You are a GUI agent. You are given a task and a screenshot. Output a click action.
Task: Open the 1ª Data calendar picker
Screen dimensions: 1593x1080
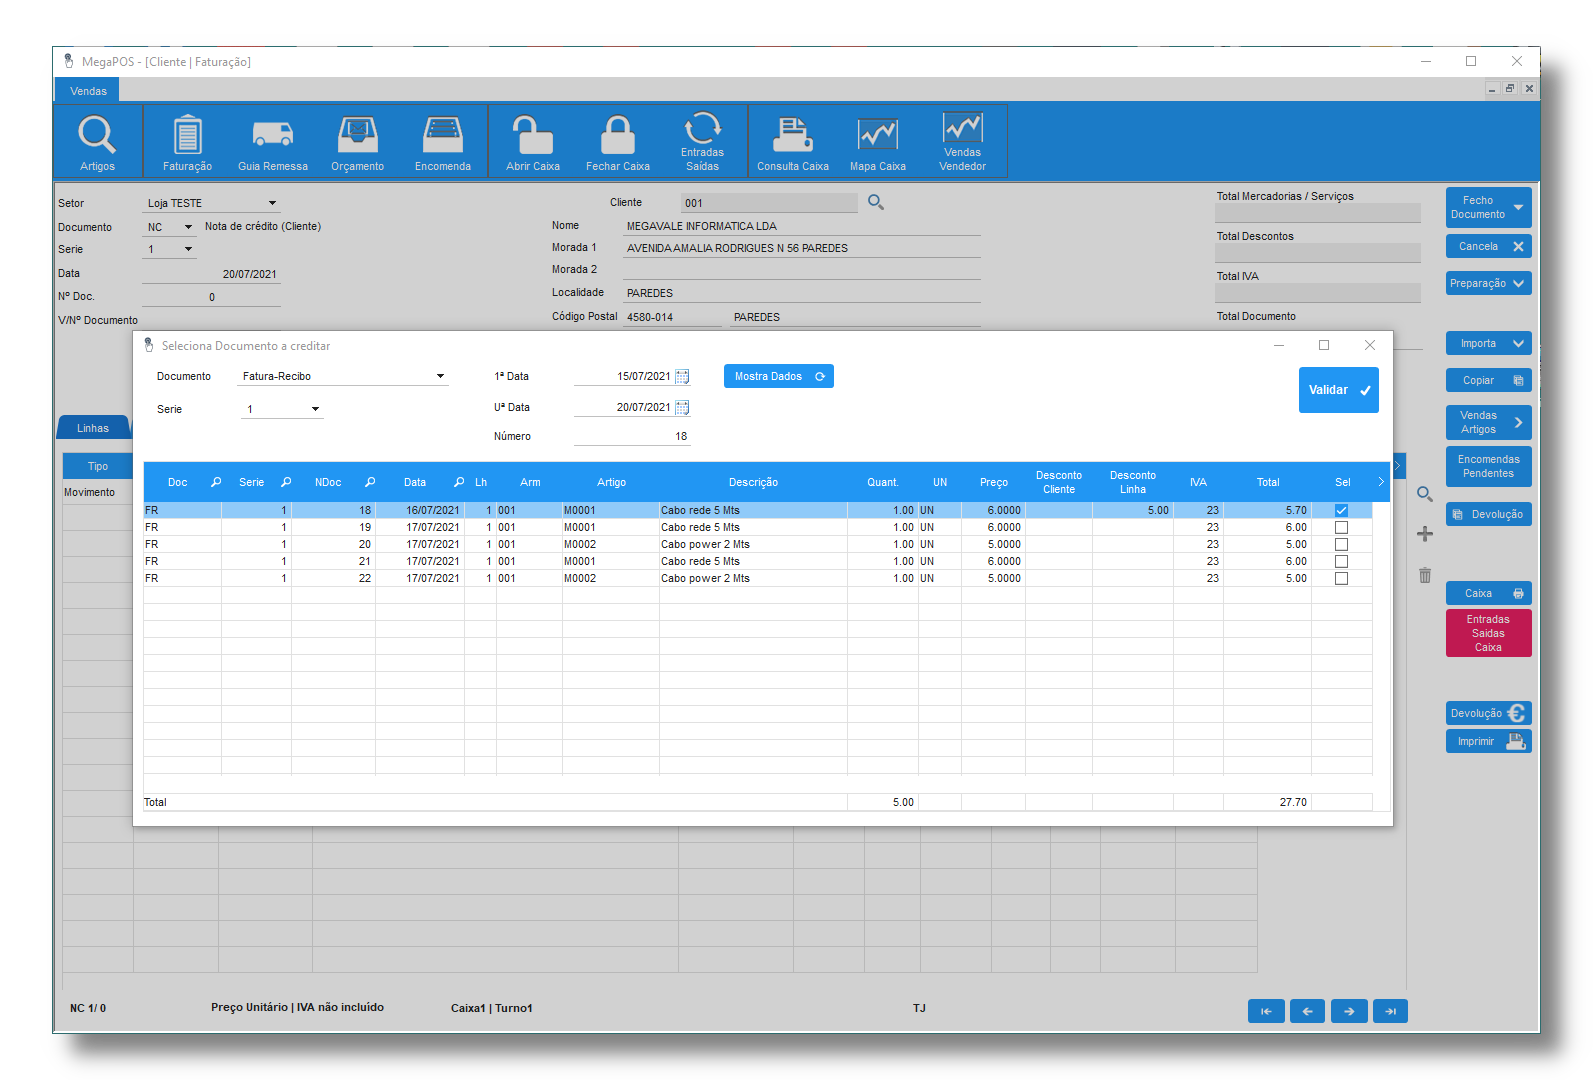pos(682,377)
